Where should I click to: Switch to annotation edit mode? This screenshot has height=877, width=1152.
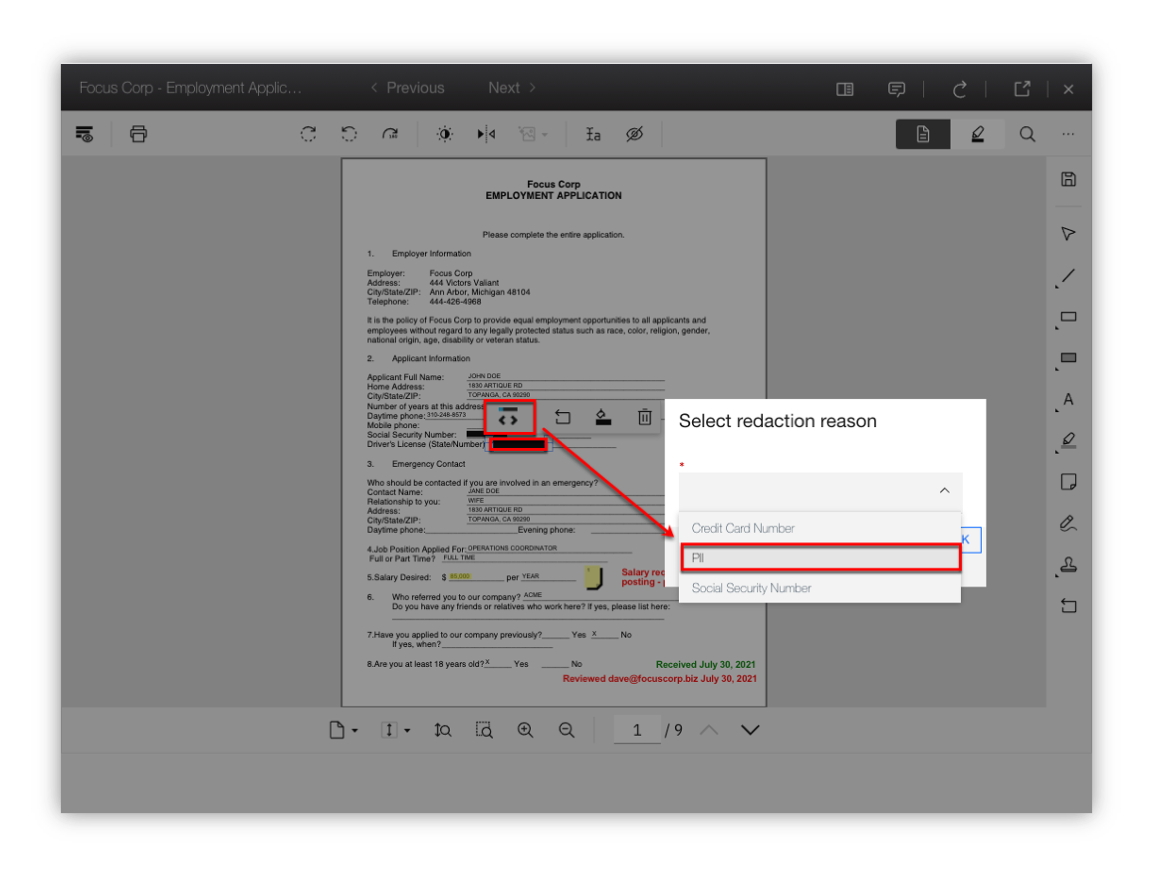977,134
